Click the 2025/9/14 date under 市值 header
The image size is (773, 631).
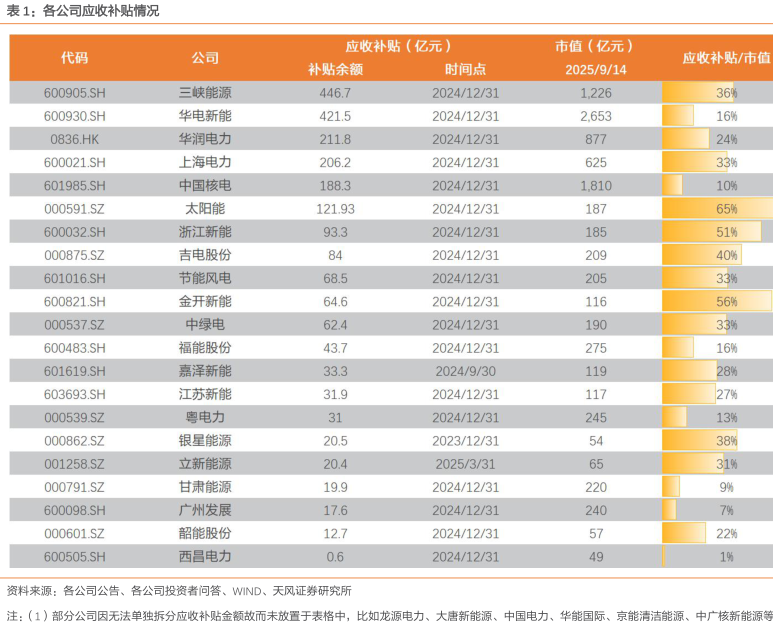tap(595, 70)
